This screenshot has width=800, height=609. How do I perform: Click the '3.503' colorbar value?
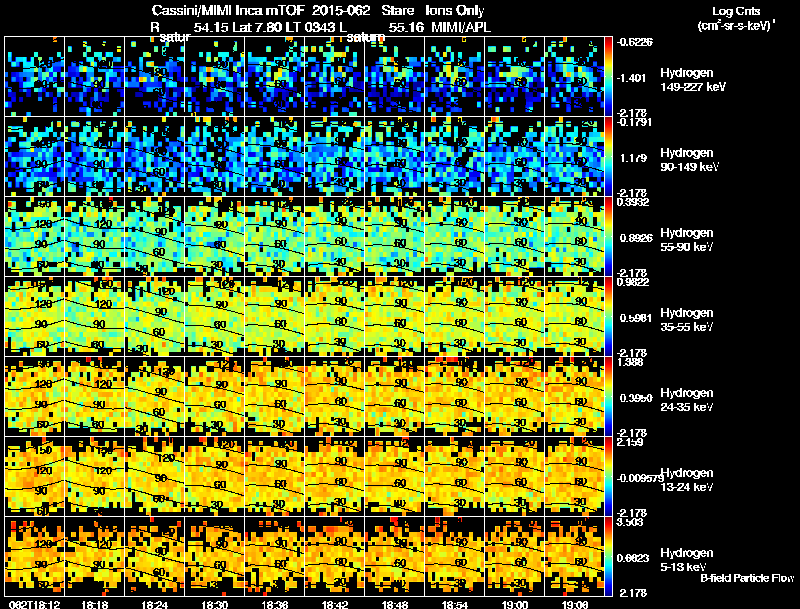(630, 522)
